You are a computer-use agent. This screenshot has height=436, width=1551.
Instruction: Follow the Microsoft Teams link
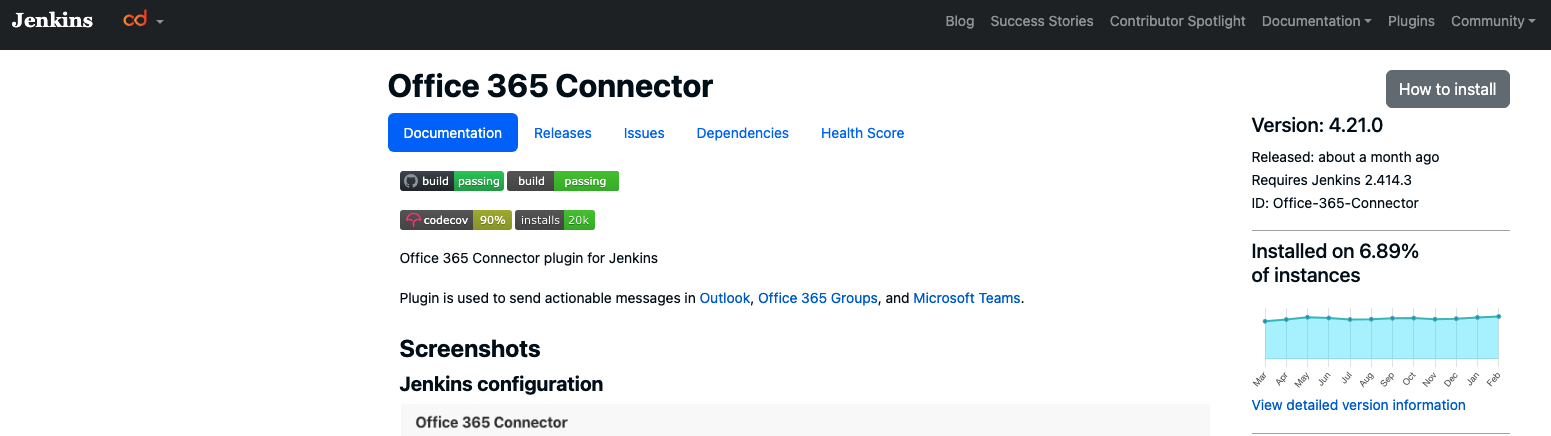tap(966, 298)
